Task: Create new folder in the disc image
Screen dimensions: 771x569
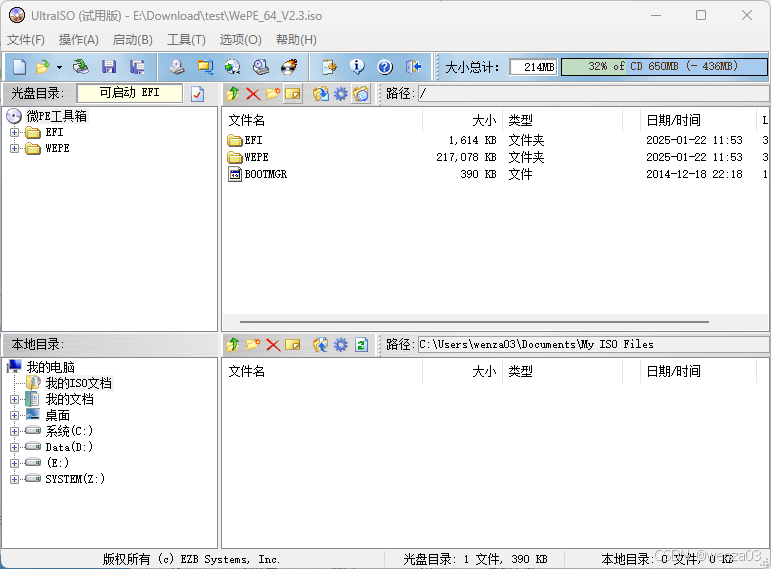Action: coord(273,93)
